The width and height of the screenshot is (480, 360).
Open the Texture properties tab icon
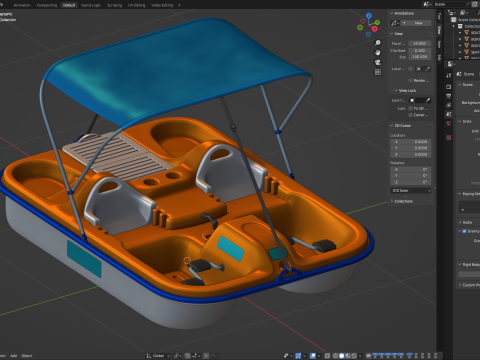point(449,137)
